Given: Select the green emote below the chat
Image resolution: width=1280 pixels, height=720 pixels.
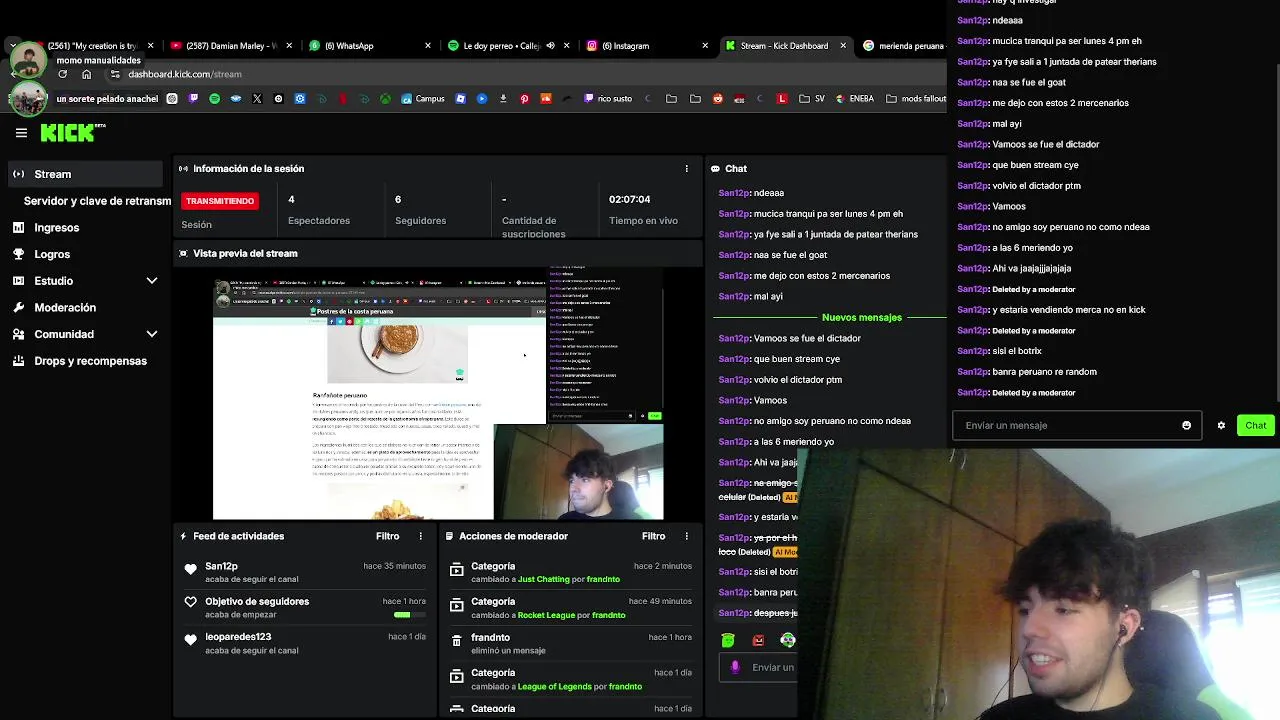Looking at the screenshot, I should coord(728,640).
